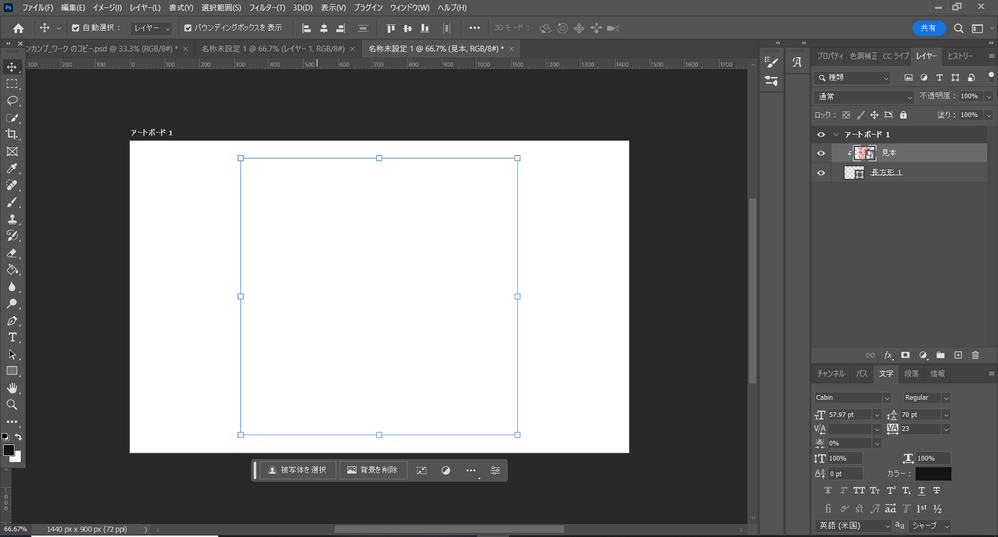Hide the 見本 layer
The image size is (998, 537).
pyautogui.click(x=821, y=153)
